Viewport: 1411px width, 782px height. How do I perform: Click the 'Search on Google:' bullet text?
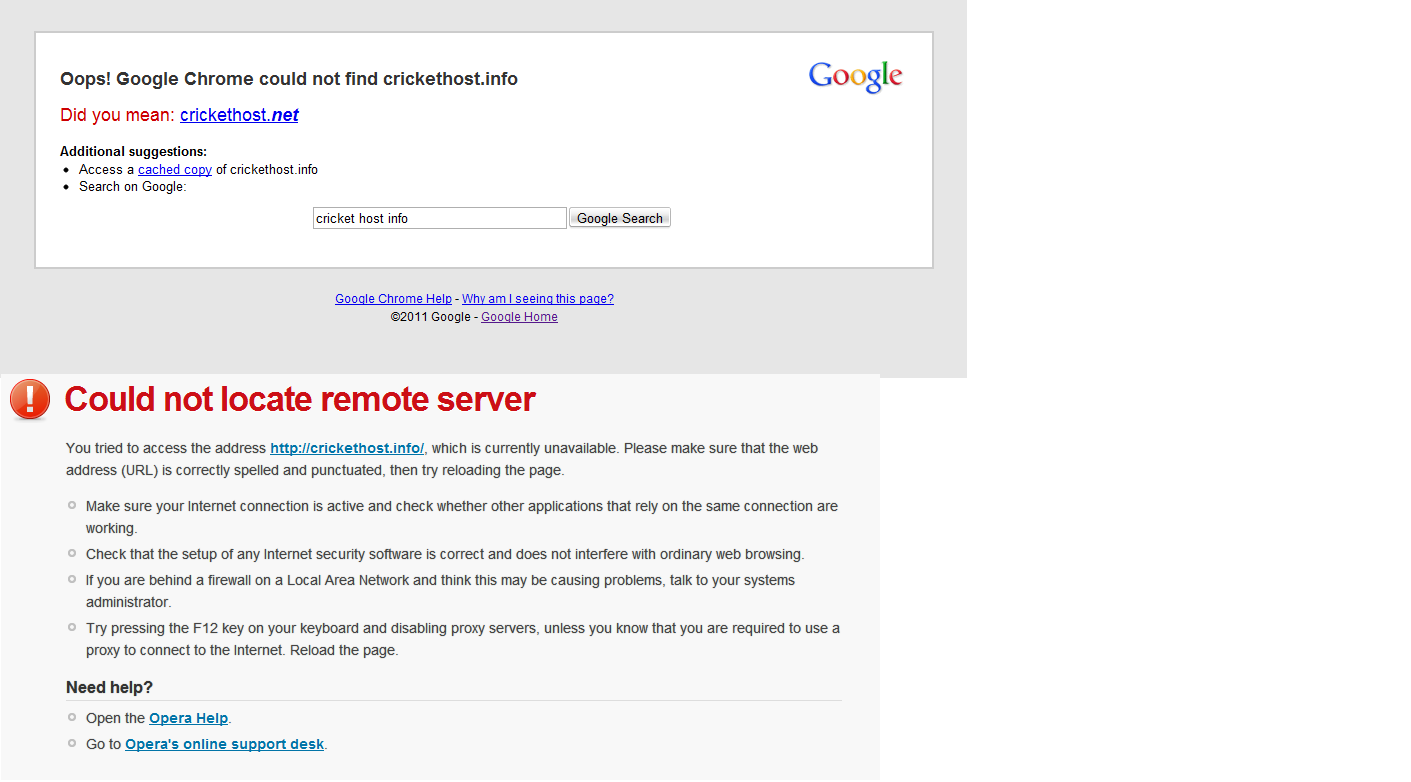point(132,187)
